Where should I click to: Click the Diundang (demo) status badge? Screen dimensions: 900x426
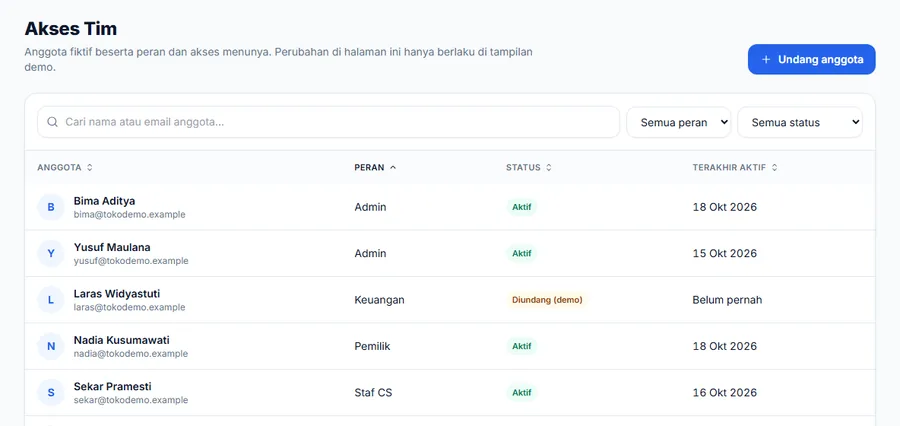click(547, 300)
